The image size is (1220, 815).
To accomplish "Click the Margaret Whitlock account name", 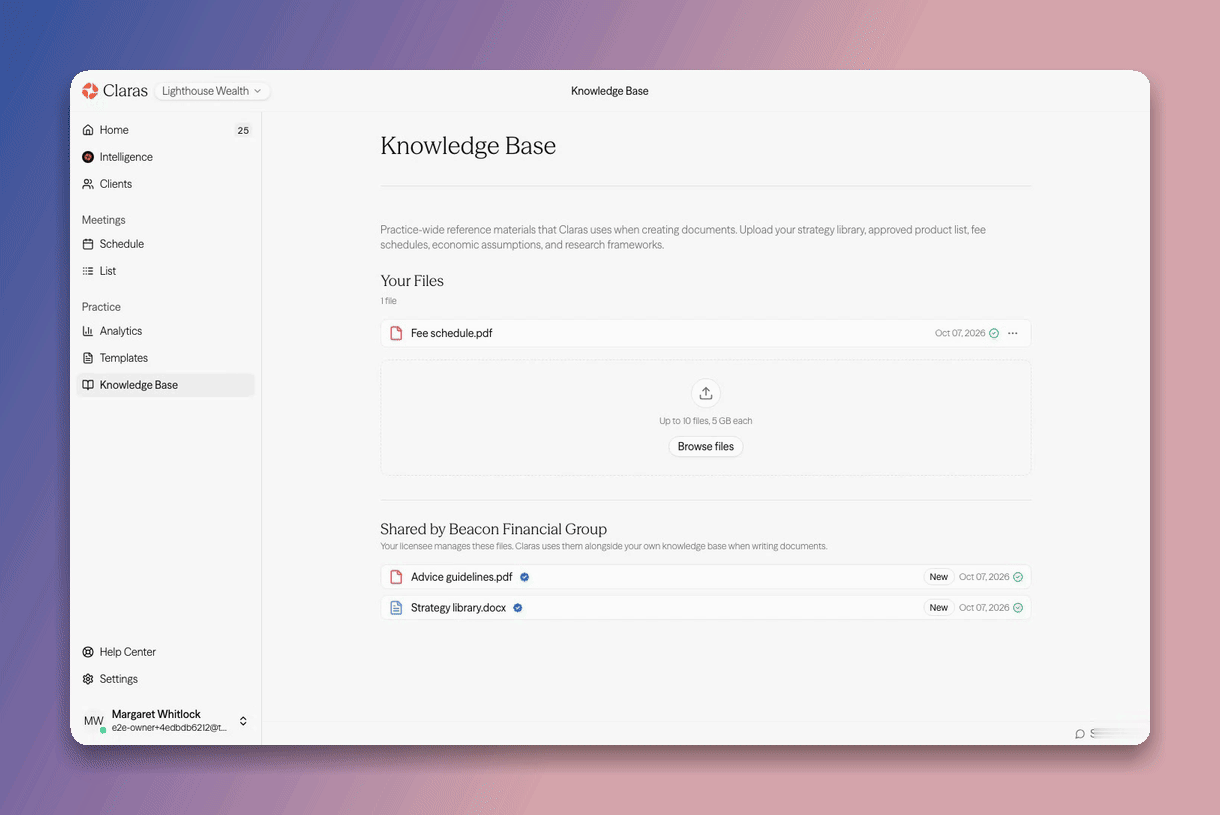I will point(156,714).
